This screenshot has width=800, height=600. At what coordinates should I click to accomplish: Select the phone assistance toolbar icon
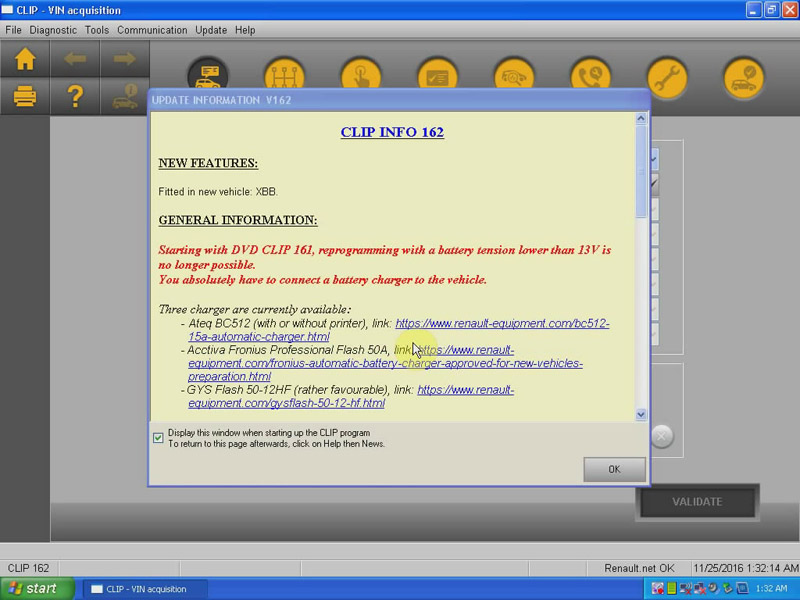[x=590, y=75]
